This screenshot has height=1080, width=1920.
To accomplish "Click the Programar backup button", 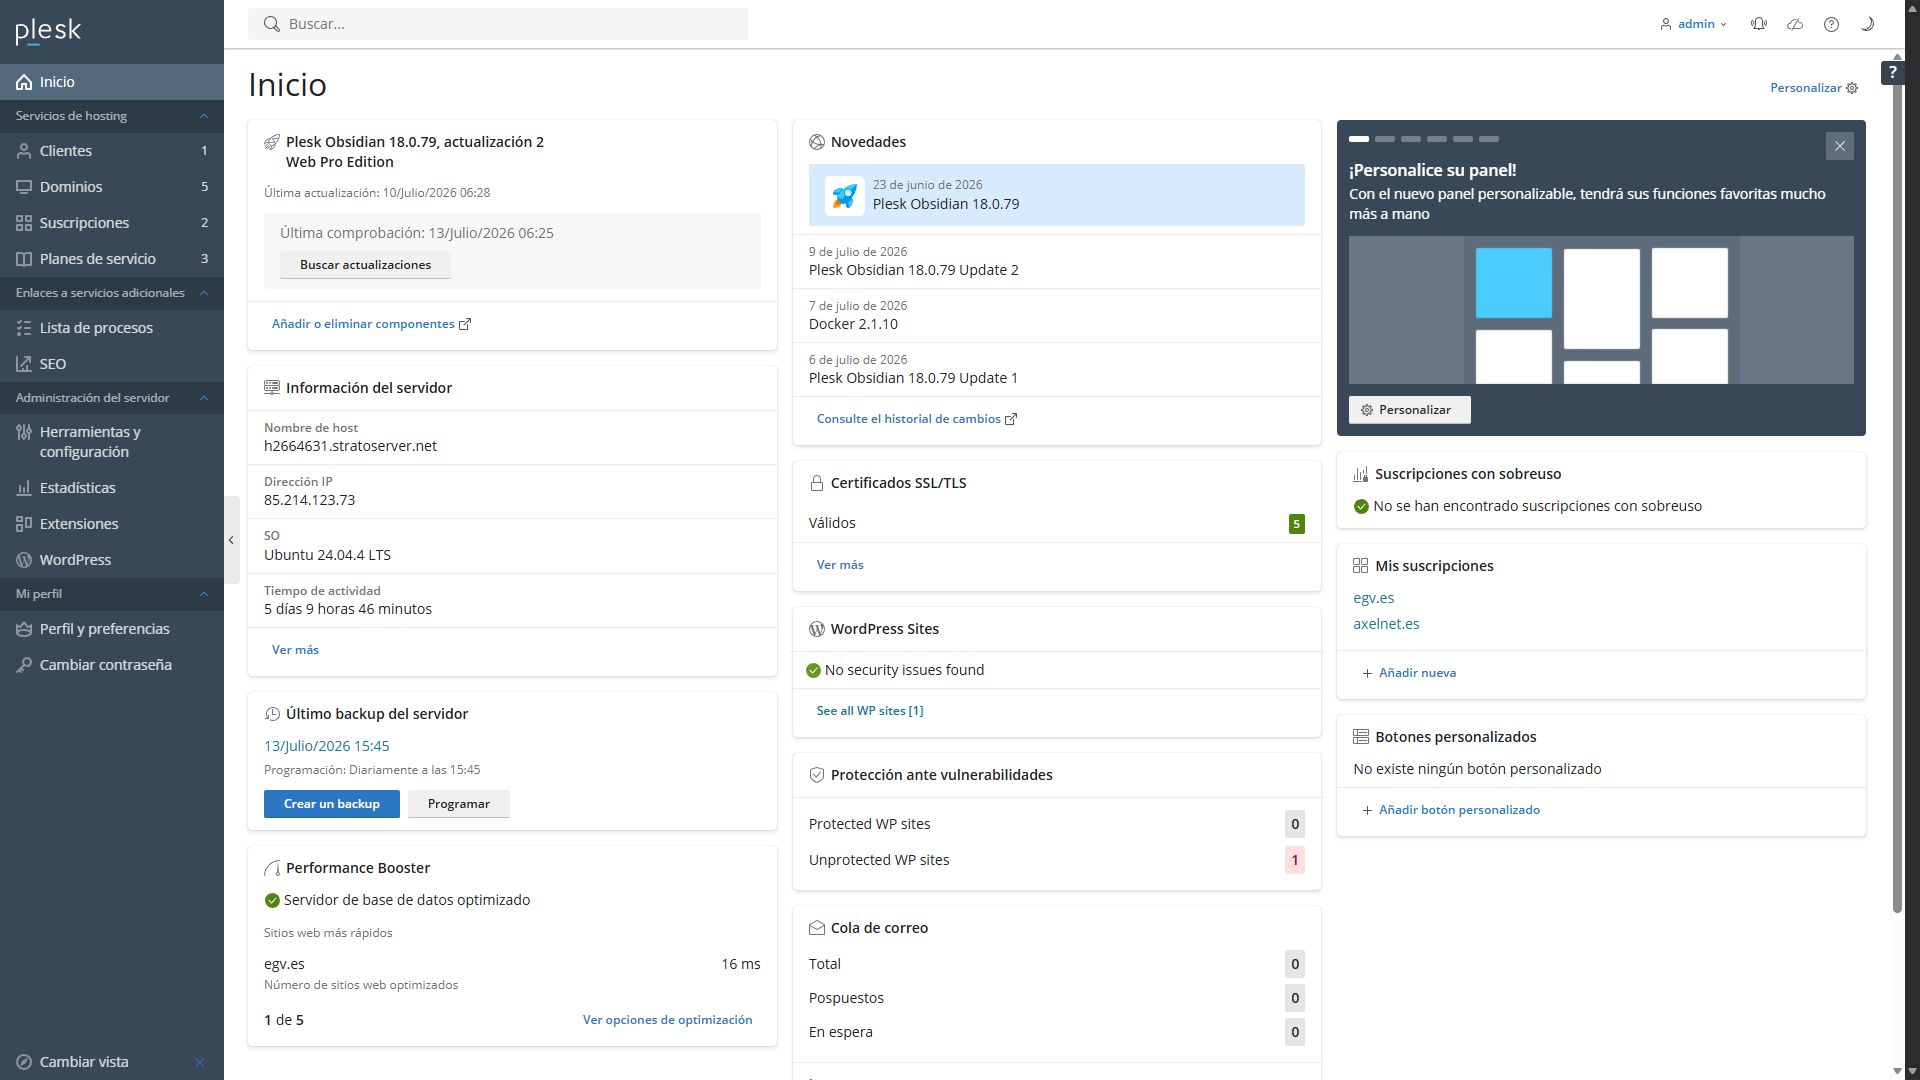I will click(x=458, y=804).
